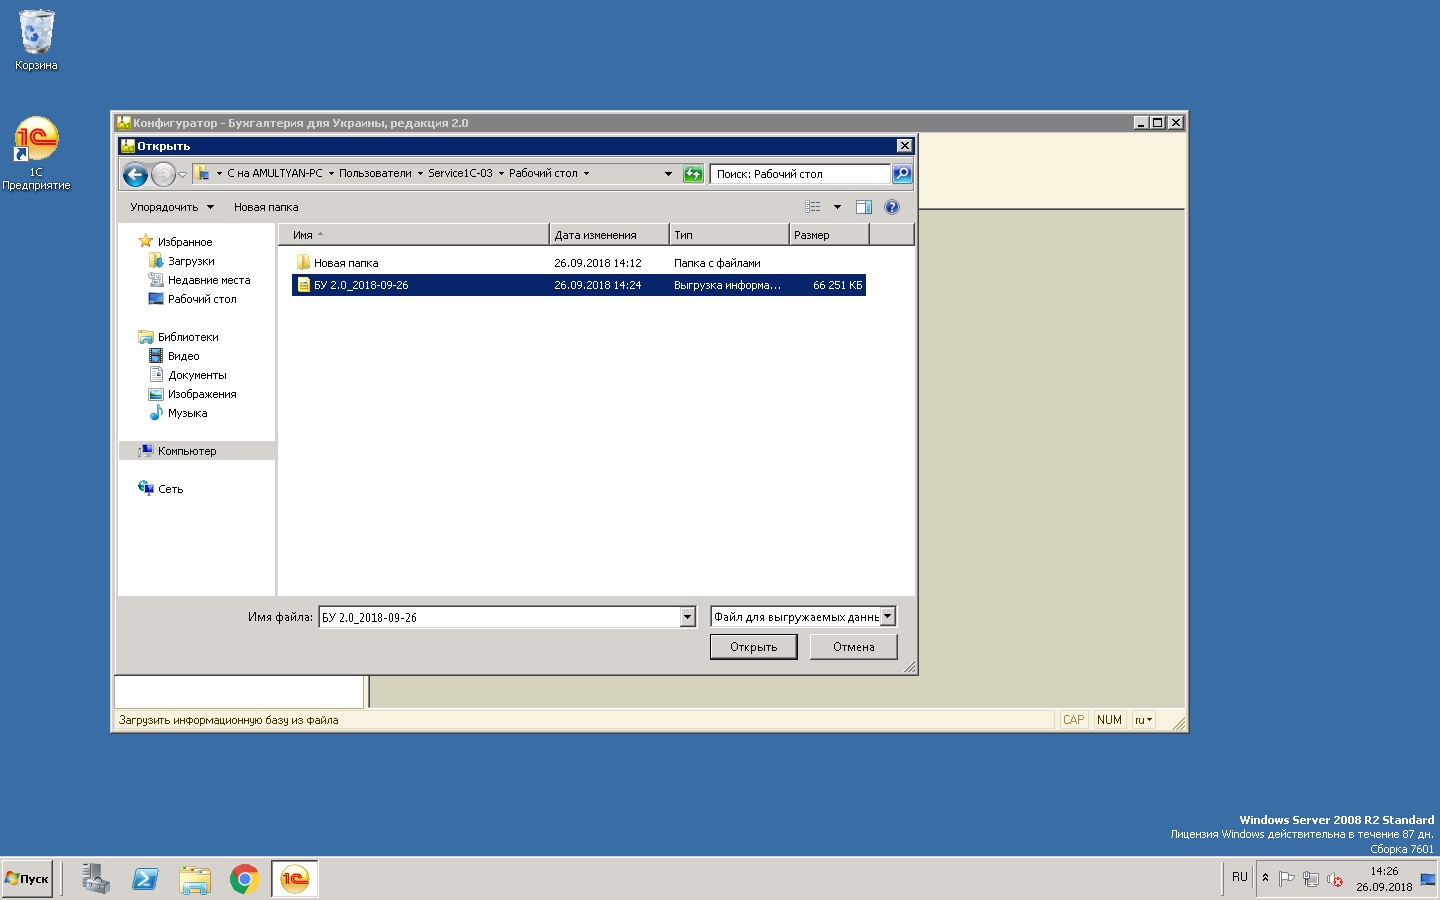The image size is (1440, 900).
Task: Open the 'Упорядочить' menu
Action: tap(171, 207)
